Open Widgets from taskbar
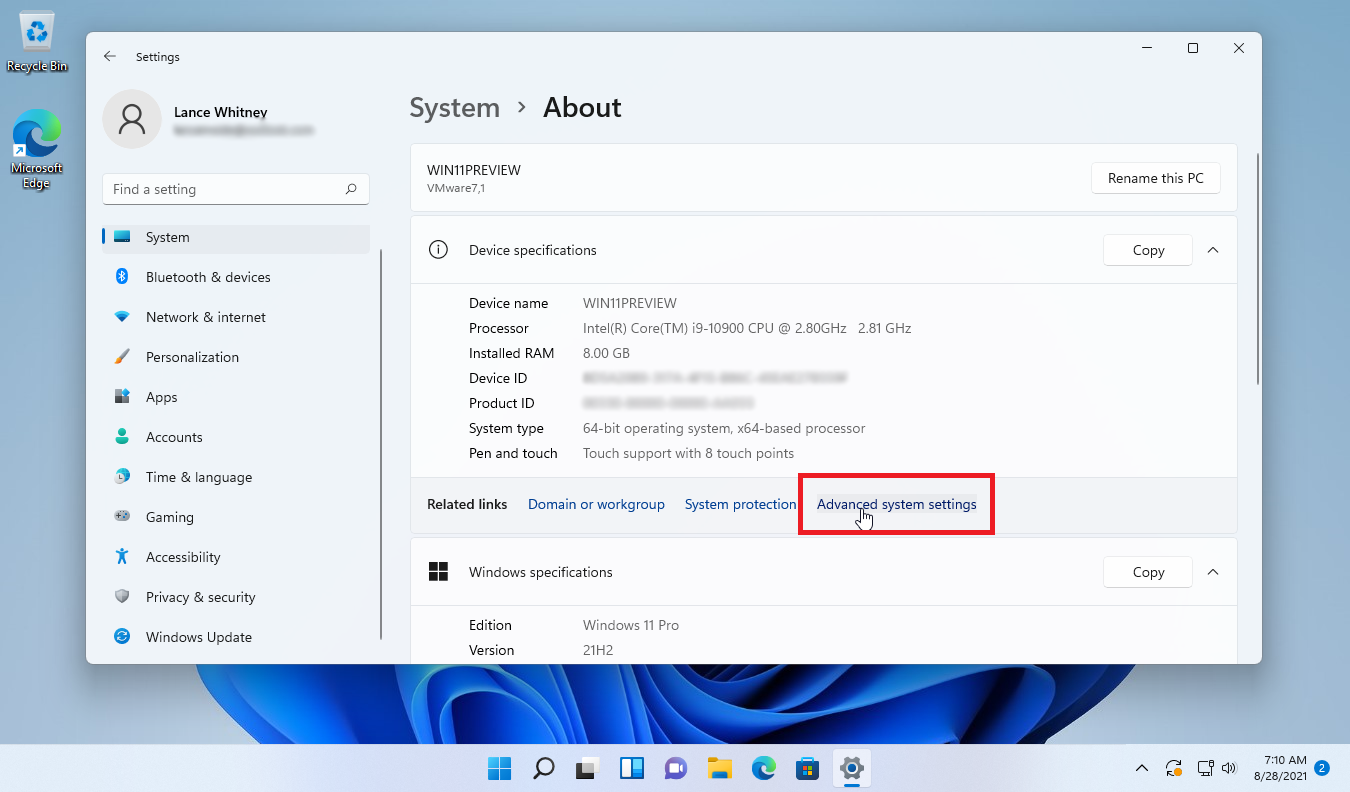The image size is (1350, 792). pos(631,768)
